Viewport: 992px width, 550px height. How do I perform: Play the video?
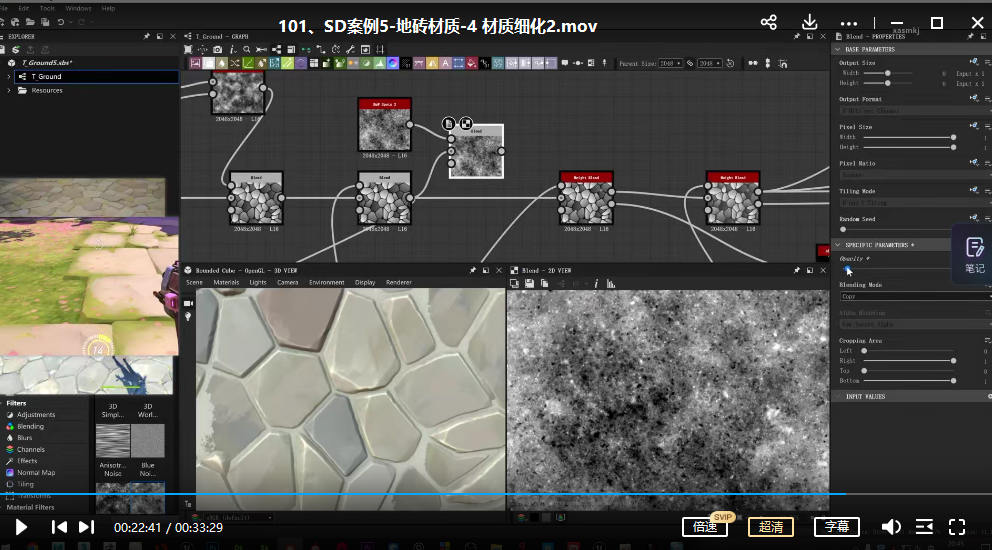pos(21,527)
